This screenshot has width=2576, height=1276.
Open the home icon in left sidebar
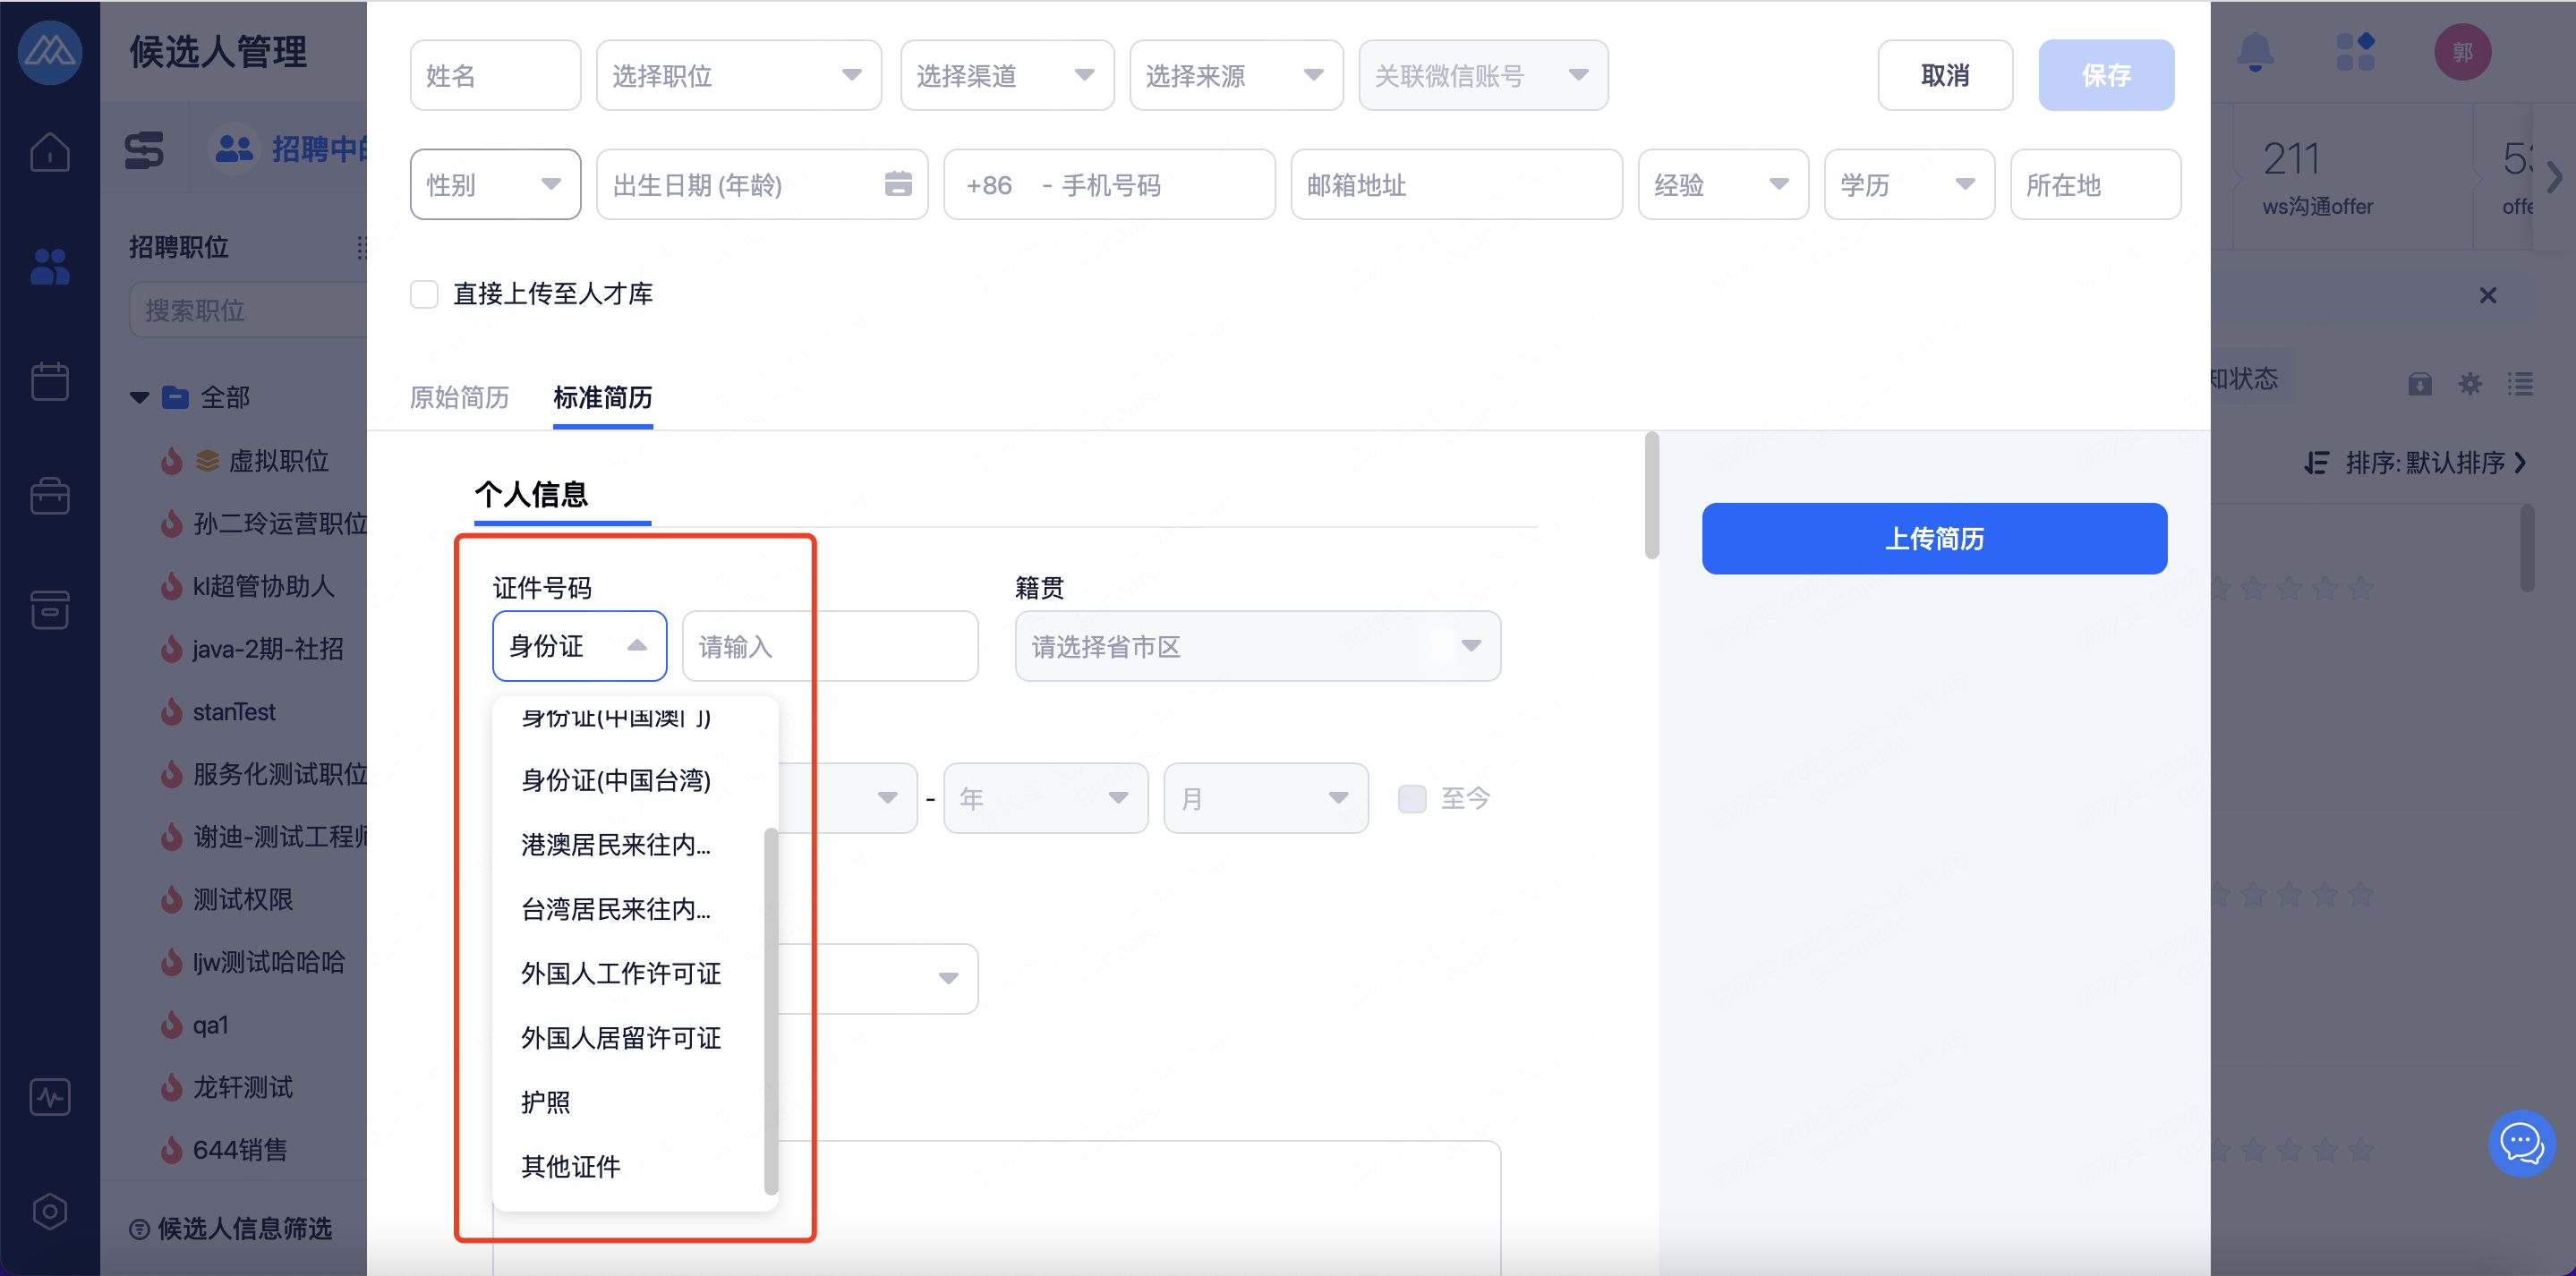pyautogui.click(x=49, y=152)
